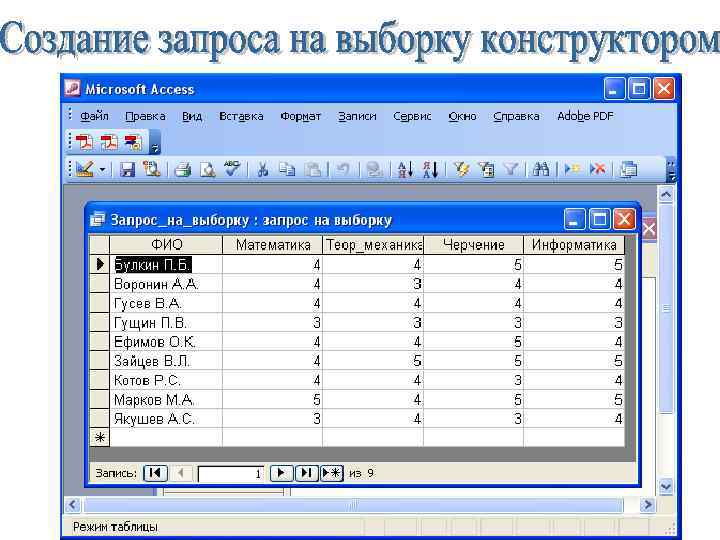Click the Find binoculars icon
Screen dimensions: 720x540
[541, 169]
